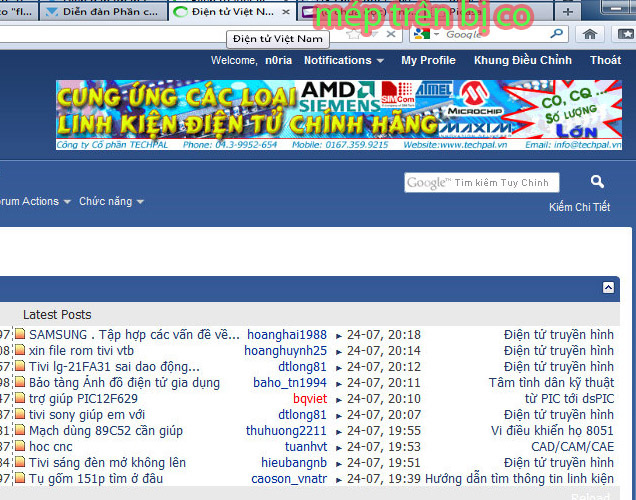Open user thuhuong2211's profile

tap(286, 430)
